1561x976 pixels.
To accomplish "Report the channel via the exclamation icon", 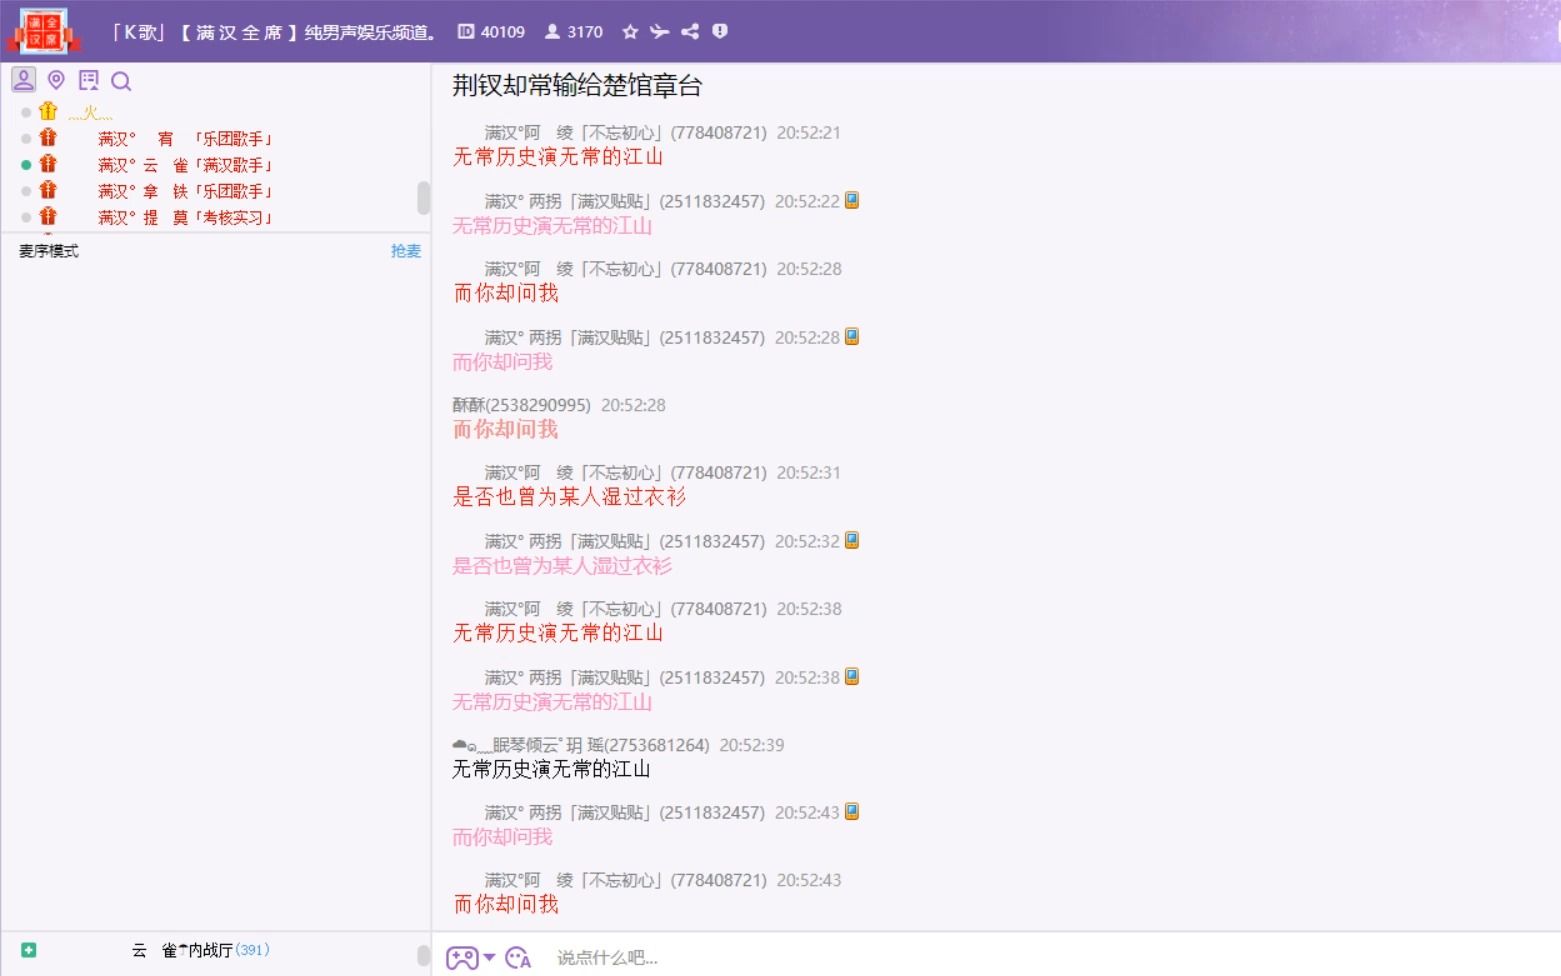I will (720, 31).
